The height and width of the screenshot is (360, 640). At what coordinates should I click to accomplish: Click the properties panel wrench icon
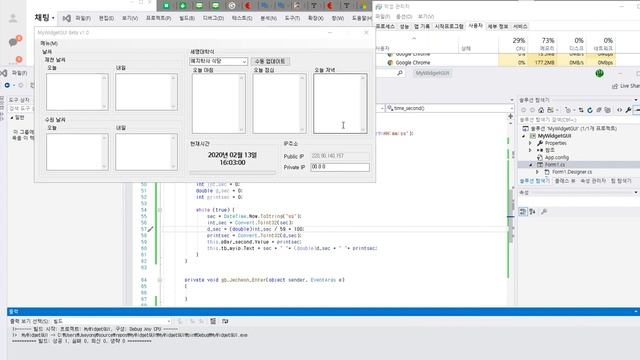544,212
